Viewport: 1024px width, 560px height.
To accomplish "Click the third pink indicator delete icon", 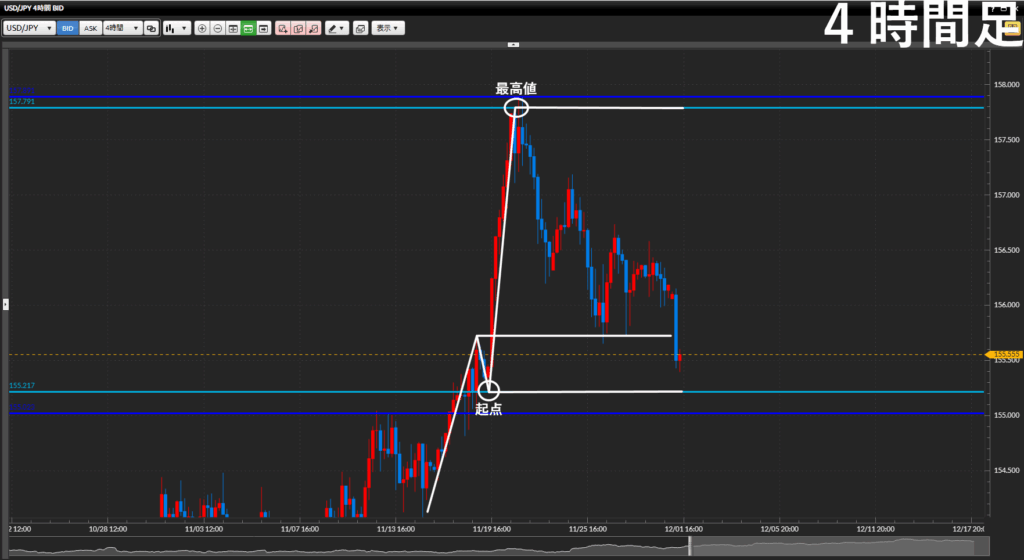I will [314, 28].
